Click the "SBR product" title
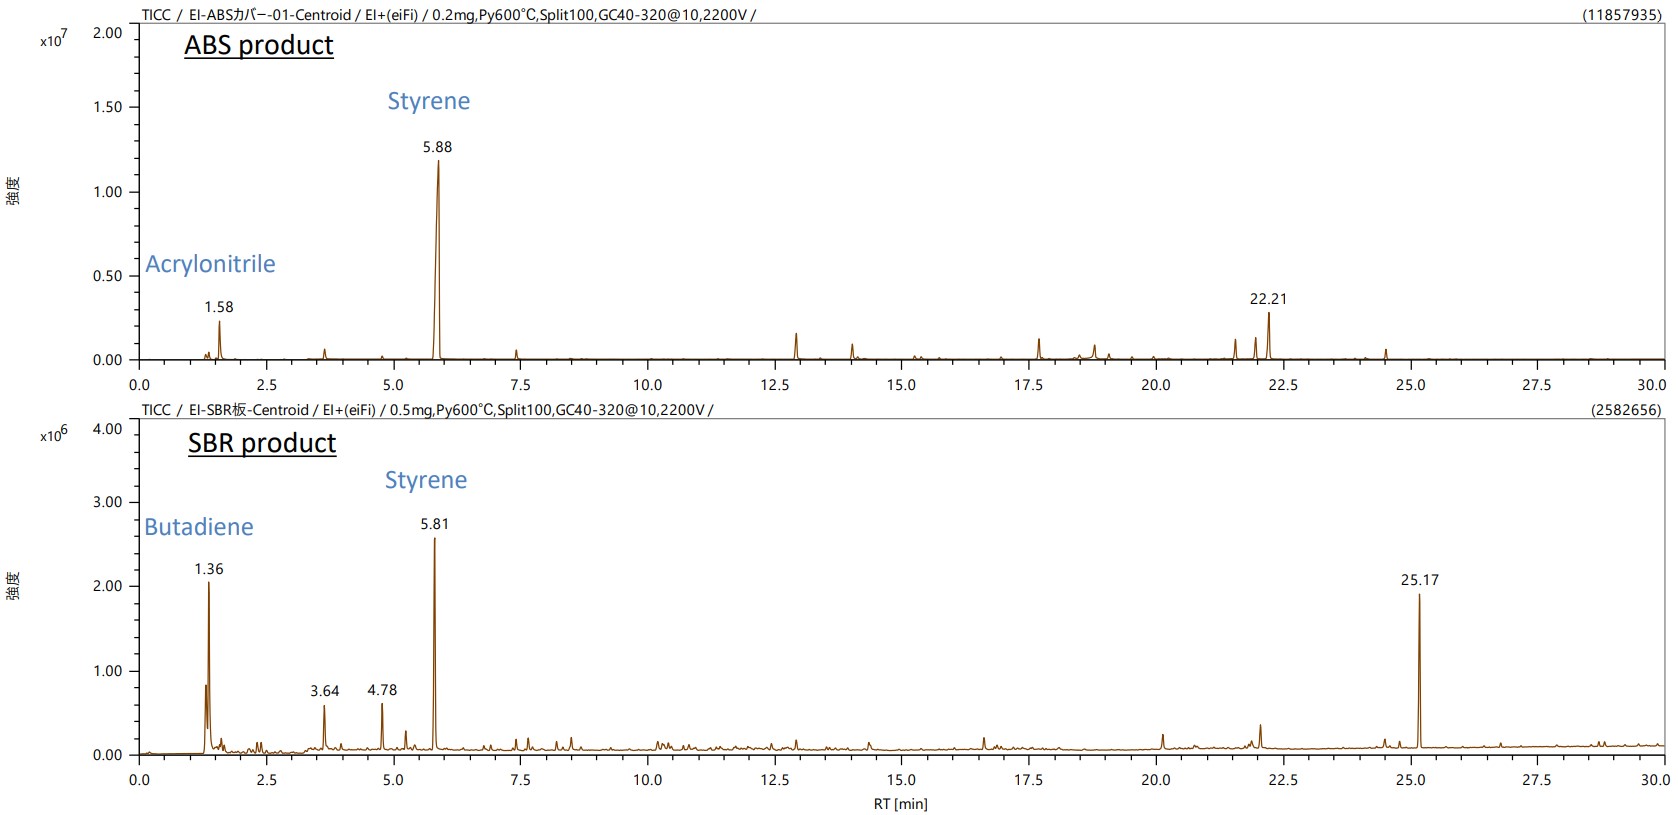This screenshot has height=815, width=1678. (x=262, y=443)
